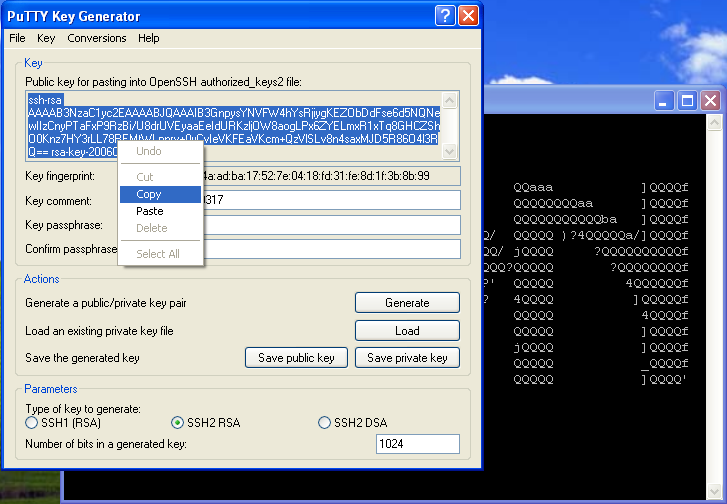The width and height of the screenshot is (727, 504).
Task: Select the SSH1 (RSA) key type
Action: (32, 422)
